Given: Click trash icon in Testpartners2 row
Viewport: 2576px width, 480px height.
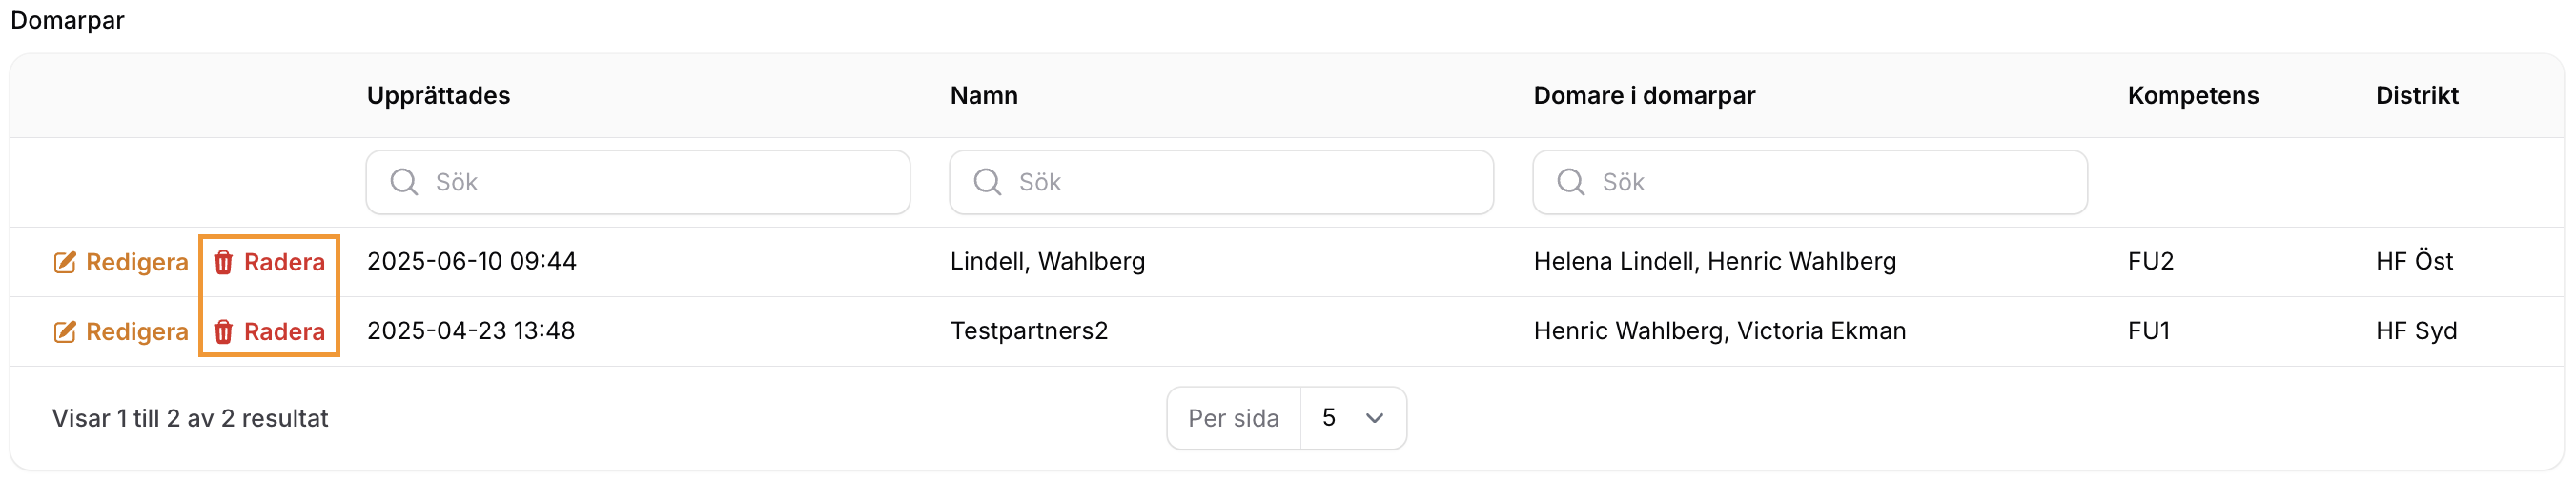Looking at the screenshot, I should coord(224,332).
